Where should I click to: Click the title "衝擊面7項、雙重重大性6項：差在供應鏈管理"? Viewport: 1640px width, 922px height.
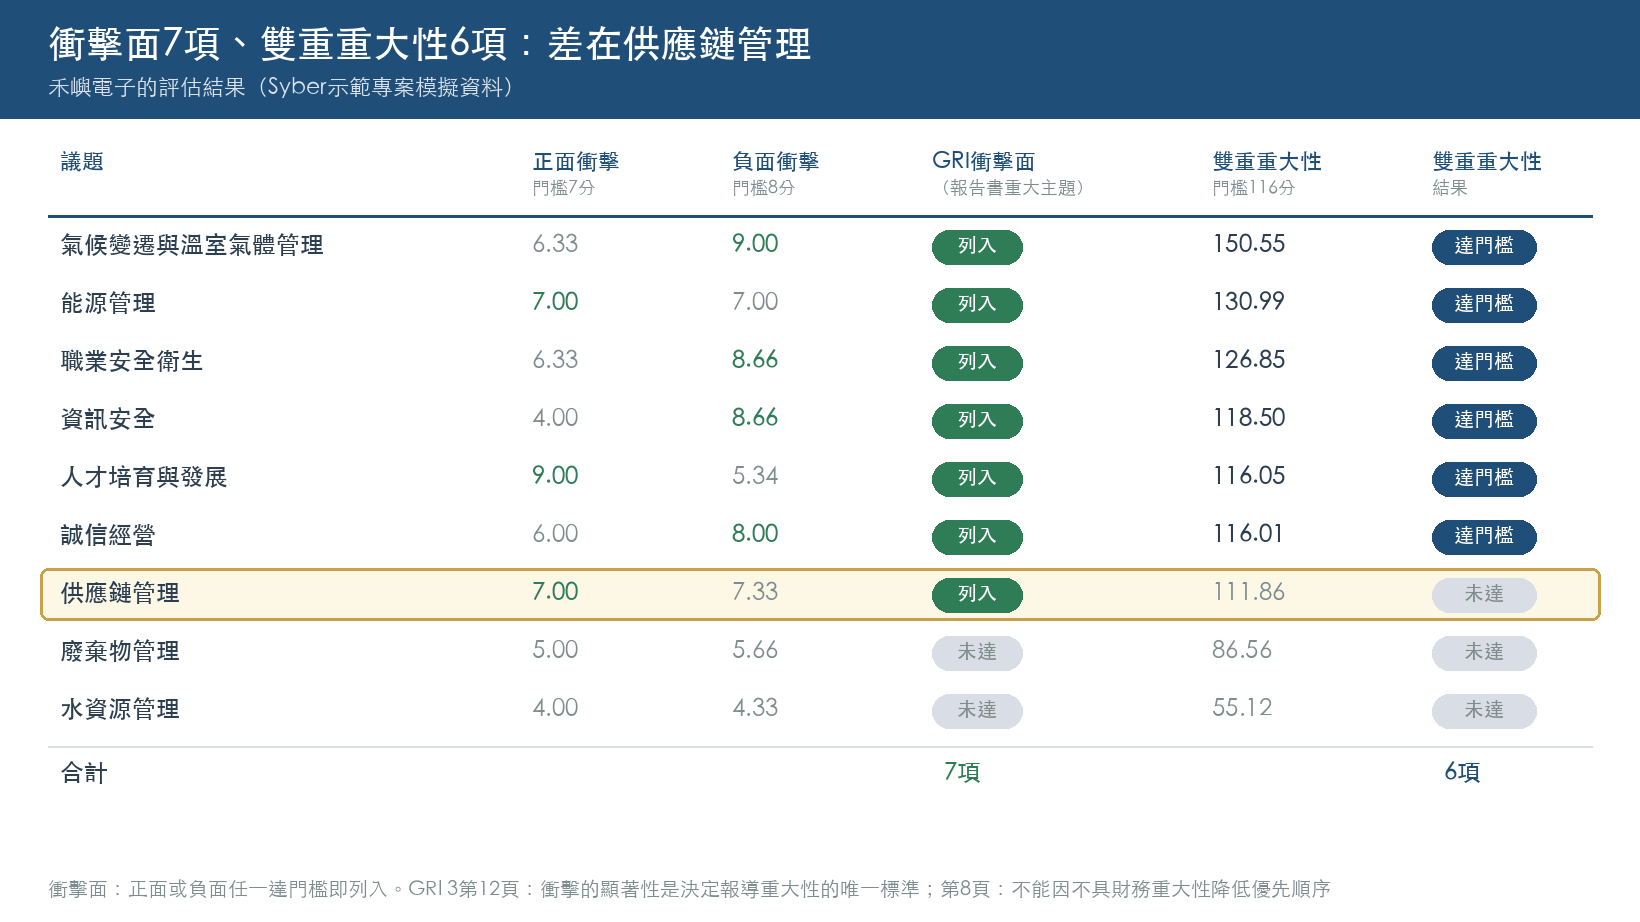pos(430,44)
